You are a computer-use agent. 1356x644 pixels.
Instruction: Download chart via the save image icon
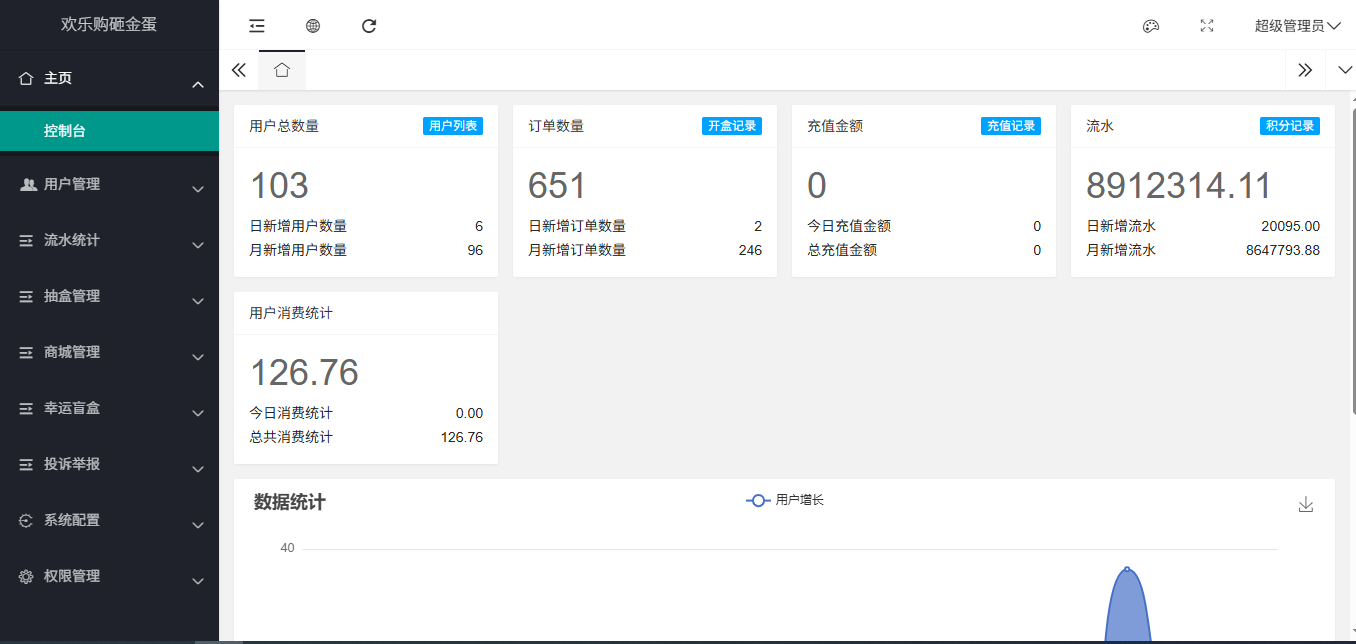click(1305, 505)
